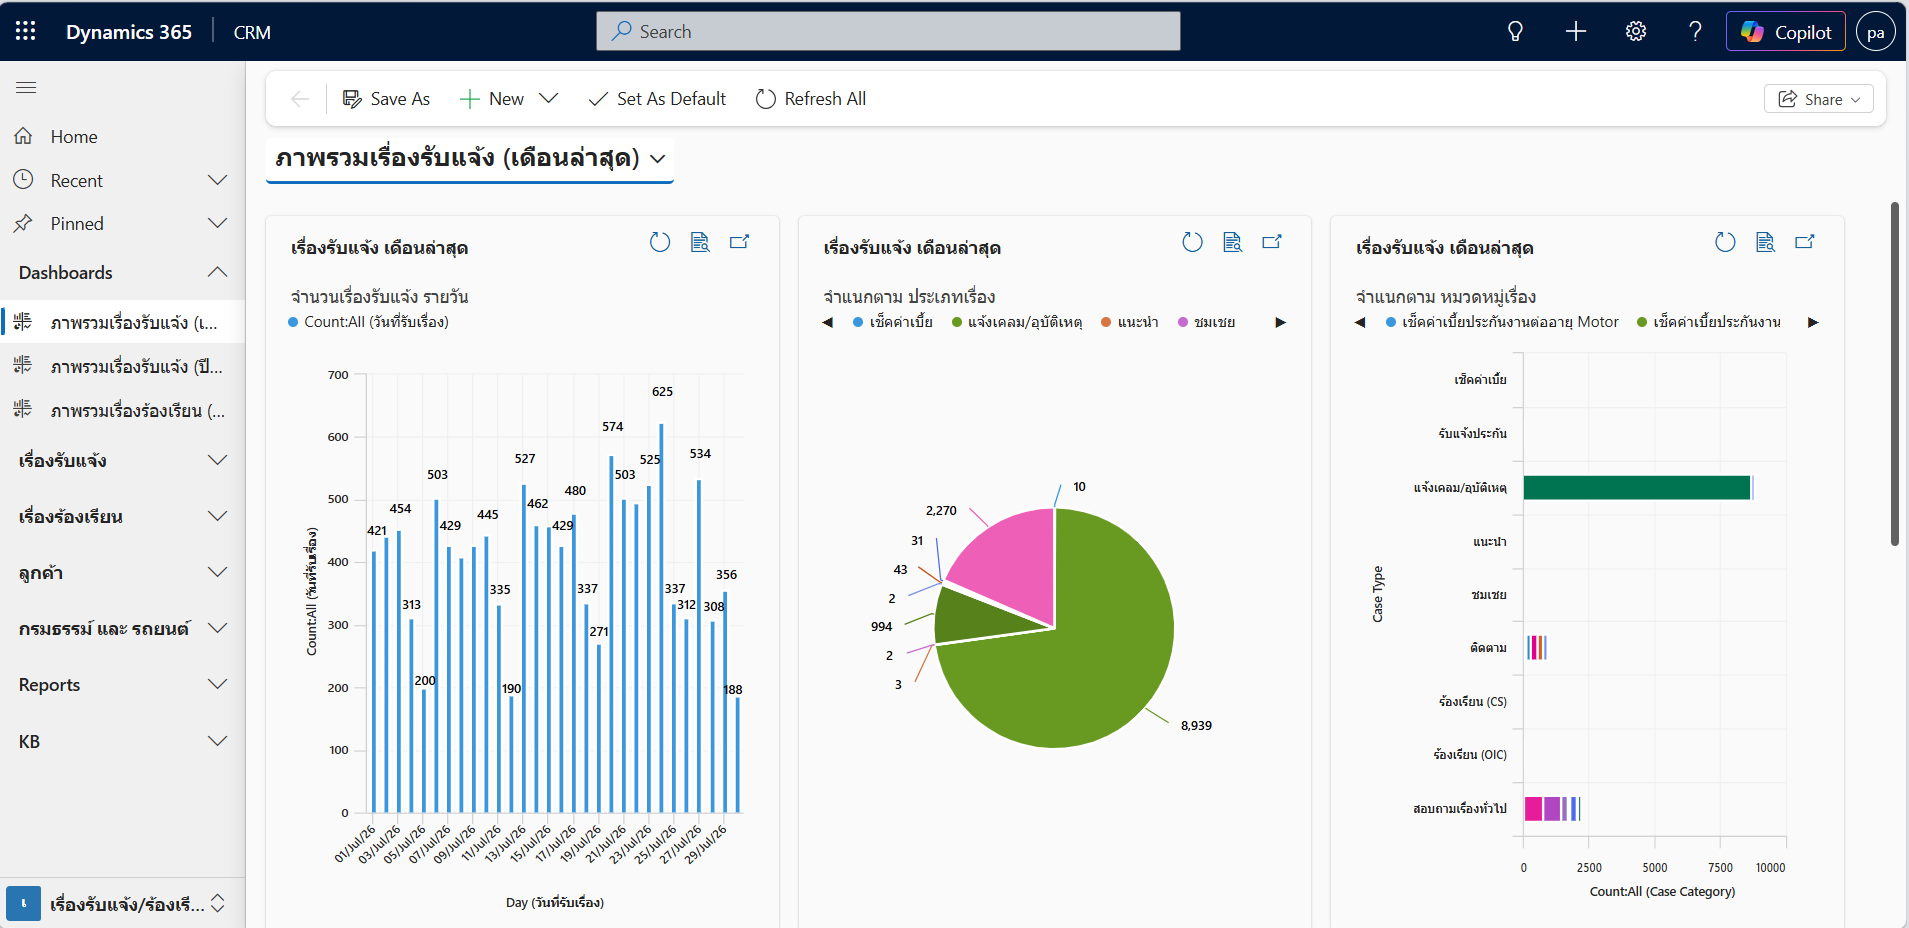The width and height of the screenshot is (1909, 928).
Task: Click the tallest bar labeled 625
Action: pos(661,618)
